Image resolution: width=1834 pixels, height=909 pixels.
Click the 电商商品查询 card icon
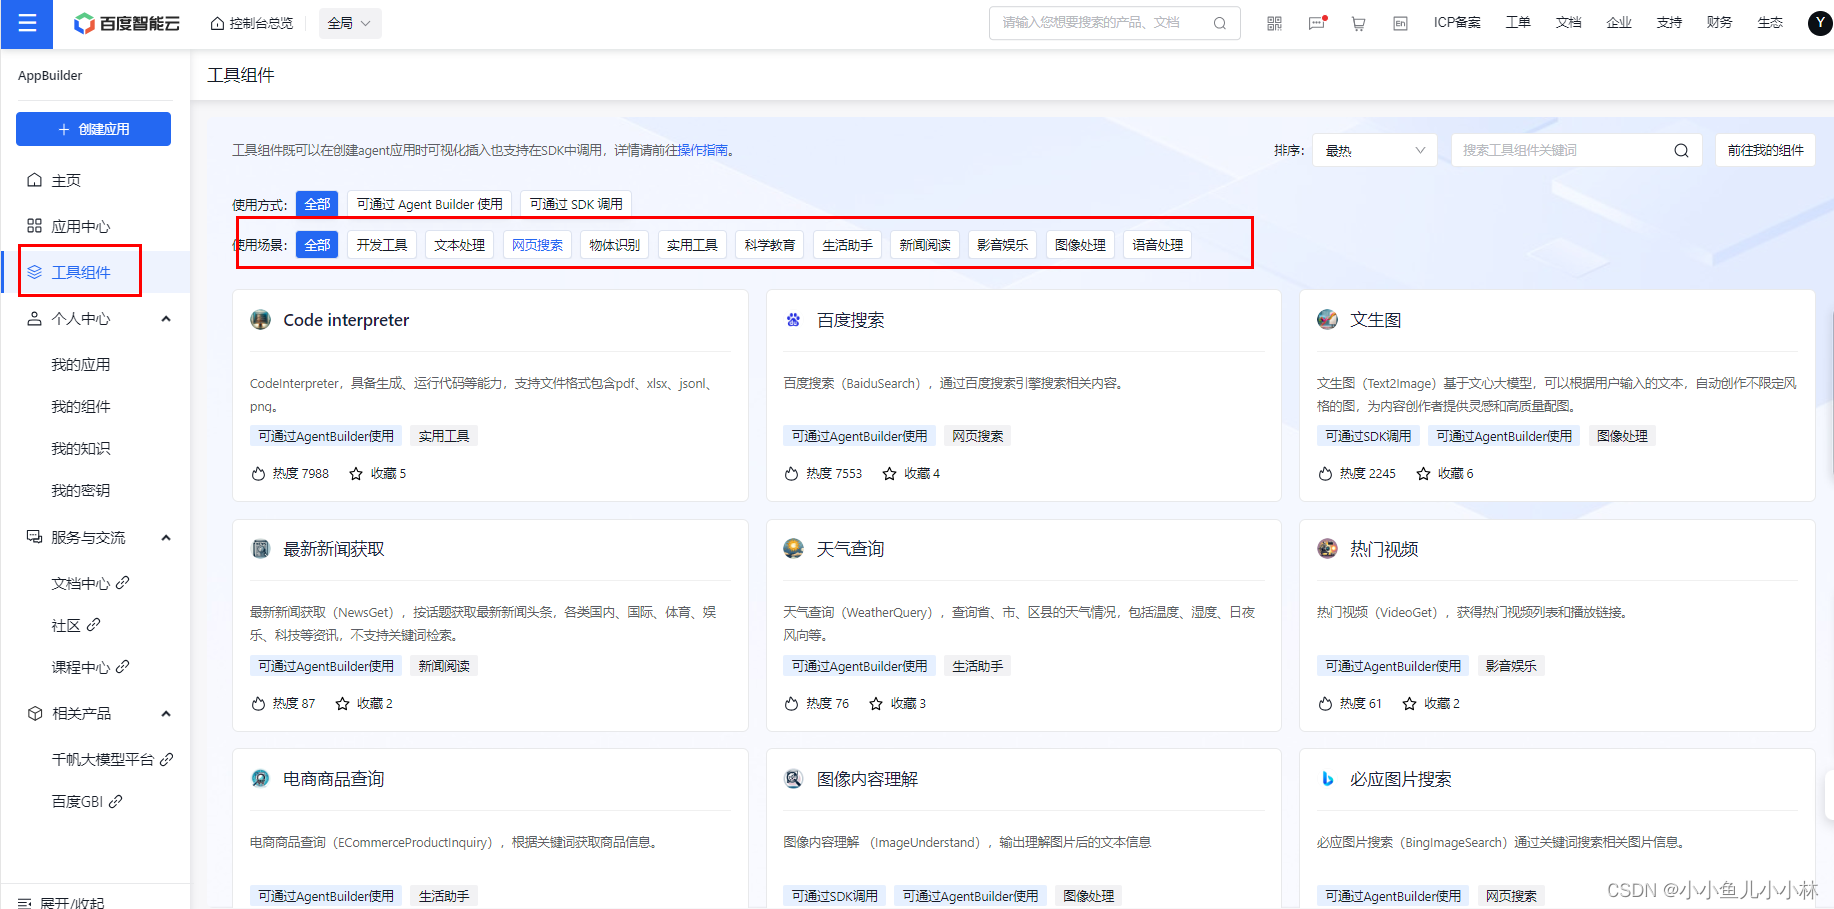(x=260, y=779)
